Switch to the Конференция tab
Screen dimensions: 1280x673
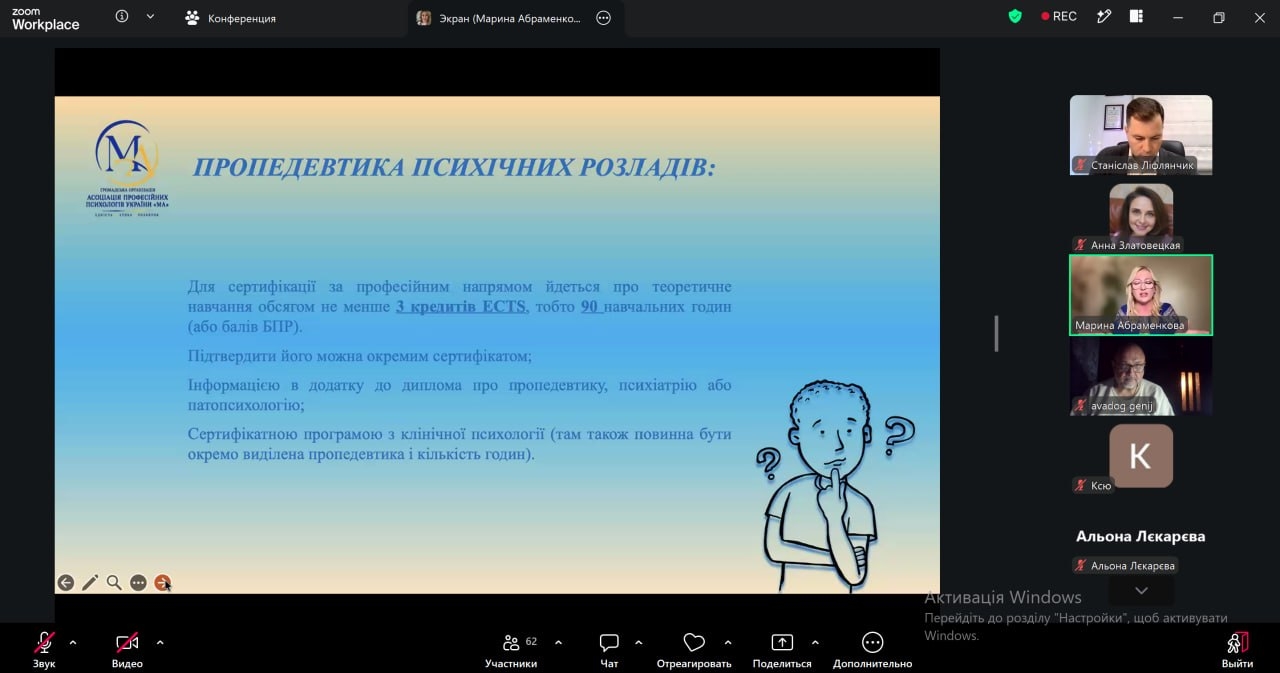click(231, 18)
